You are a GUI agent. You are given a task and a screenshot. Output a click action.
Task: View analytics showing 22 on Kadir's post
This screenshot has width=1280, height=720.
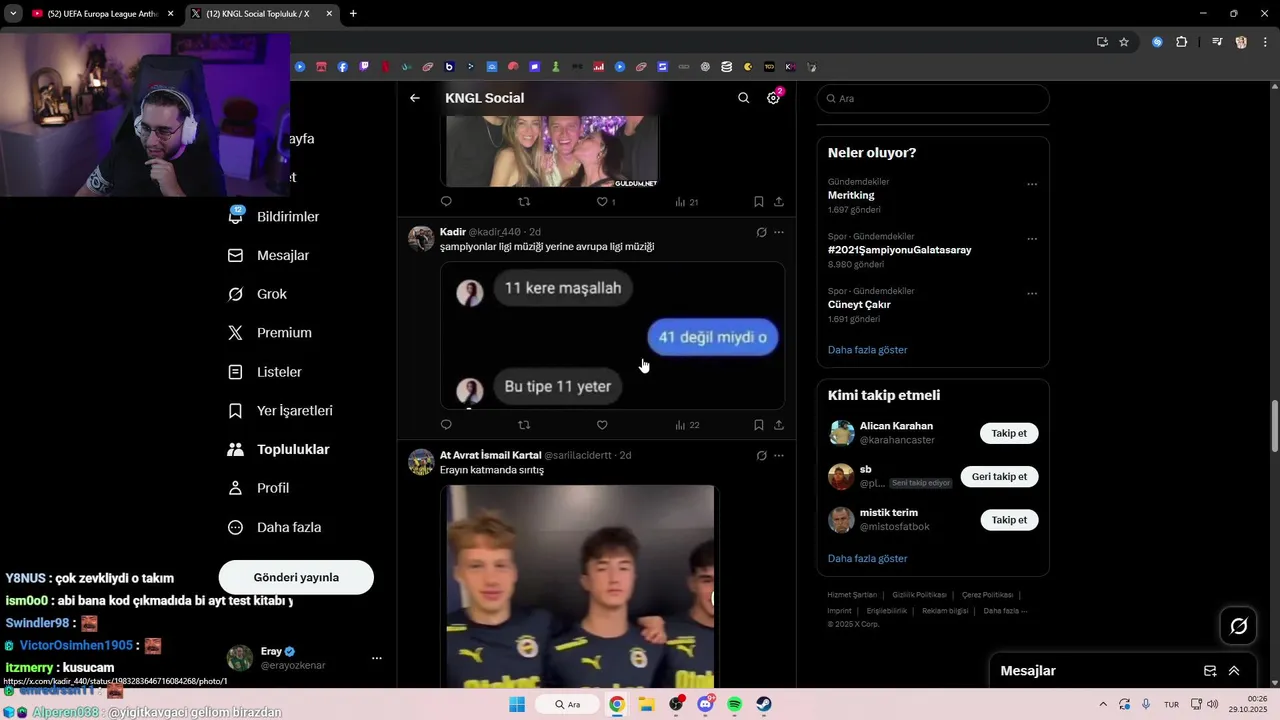[687, 425]
